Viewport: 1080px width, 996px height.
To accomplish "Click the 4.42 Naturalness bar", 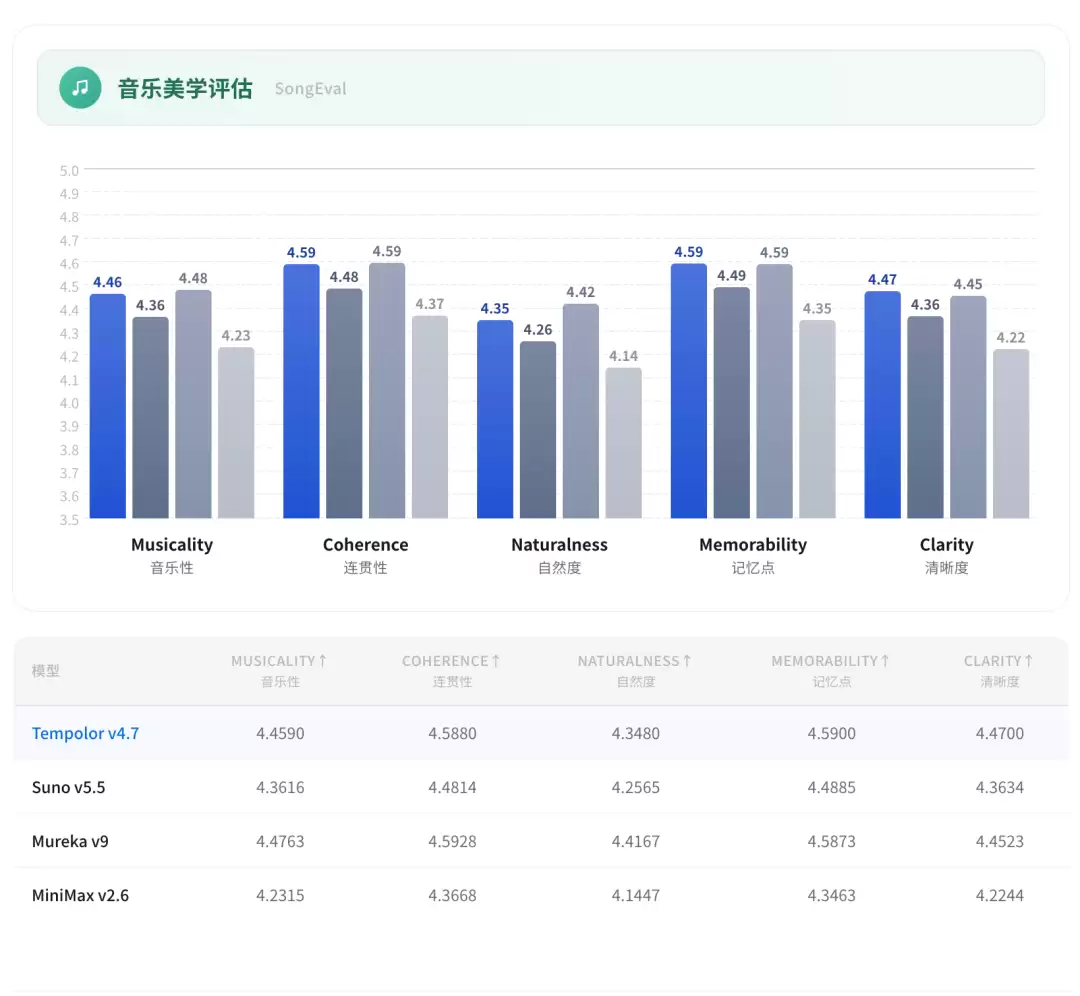I will pyautogui.click(x=581, y=411).
